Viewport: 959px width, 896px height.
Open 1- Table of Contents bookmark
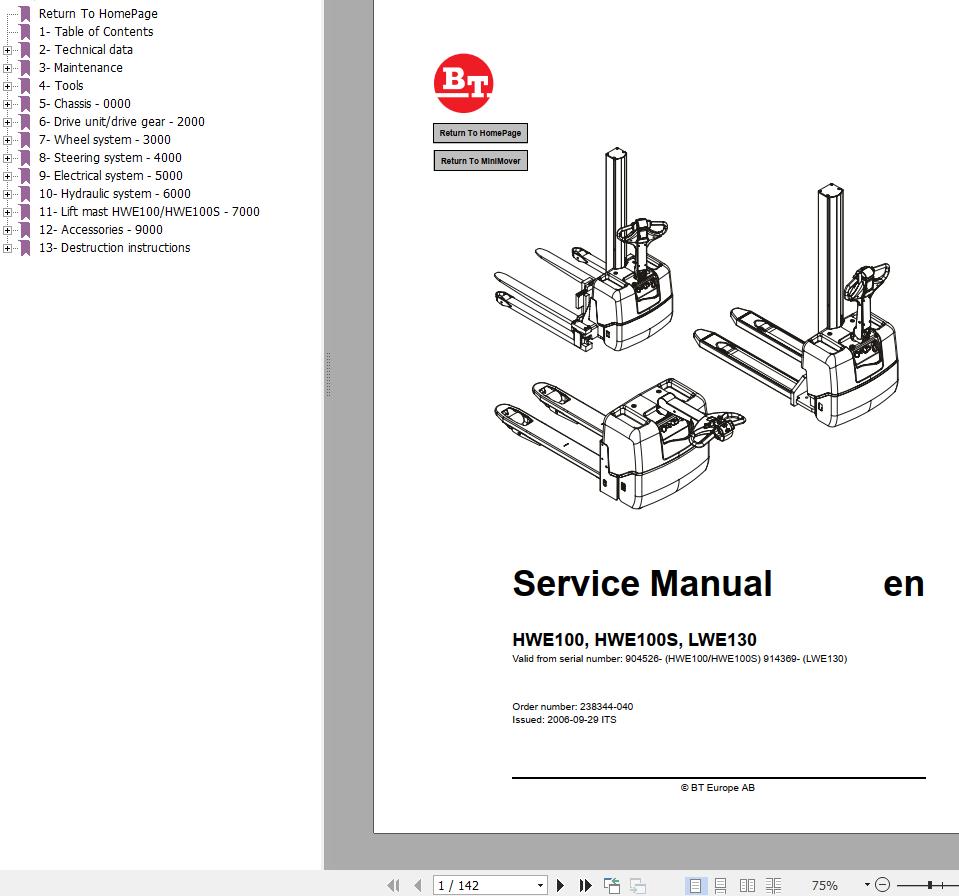(x=96, y=32)
